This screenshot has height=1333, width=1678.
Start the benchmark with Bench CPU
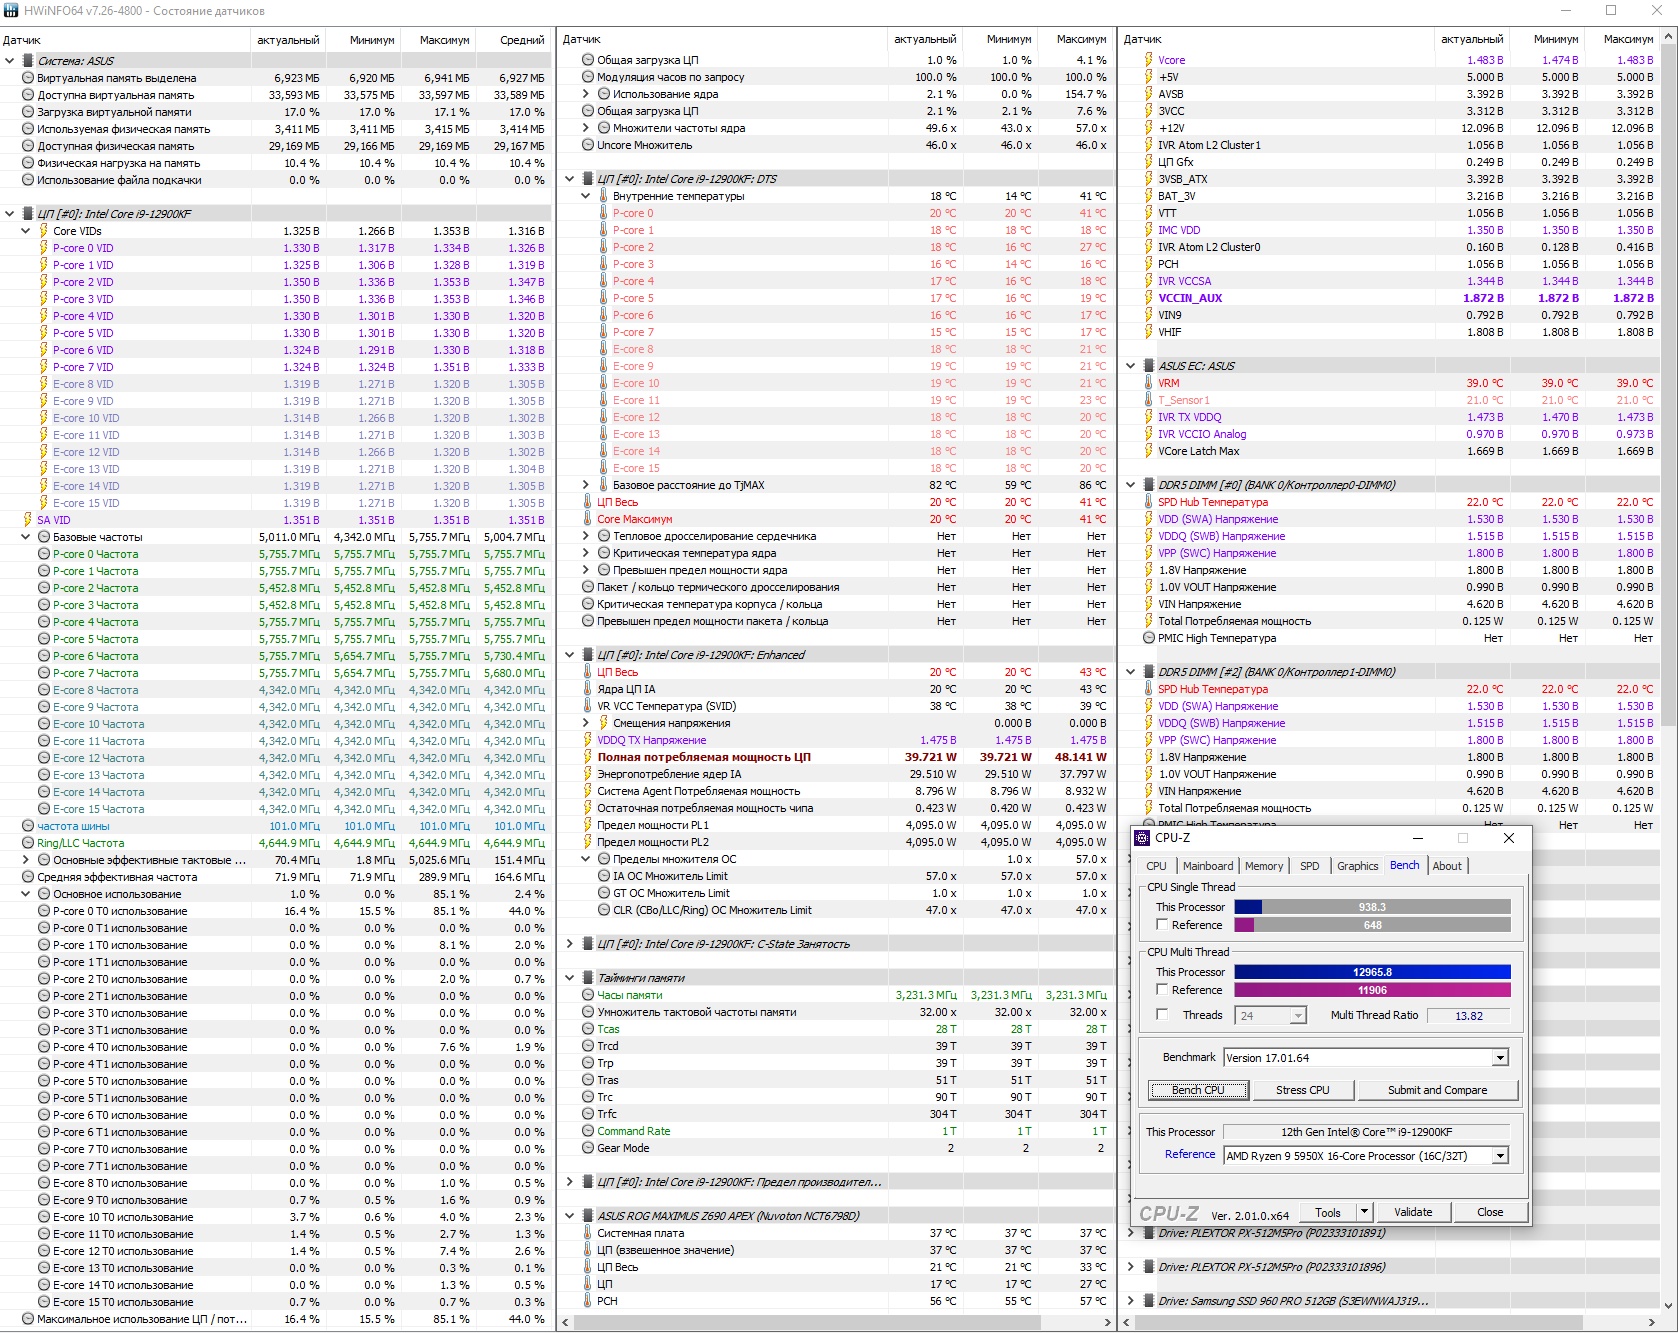[1198, 1090]
